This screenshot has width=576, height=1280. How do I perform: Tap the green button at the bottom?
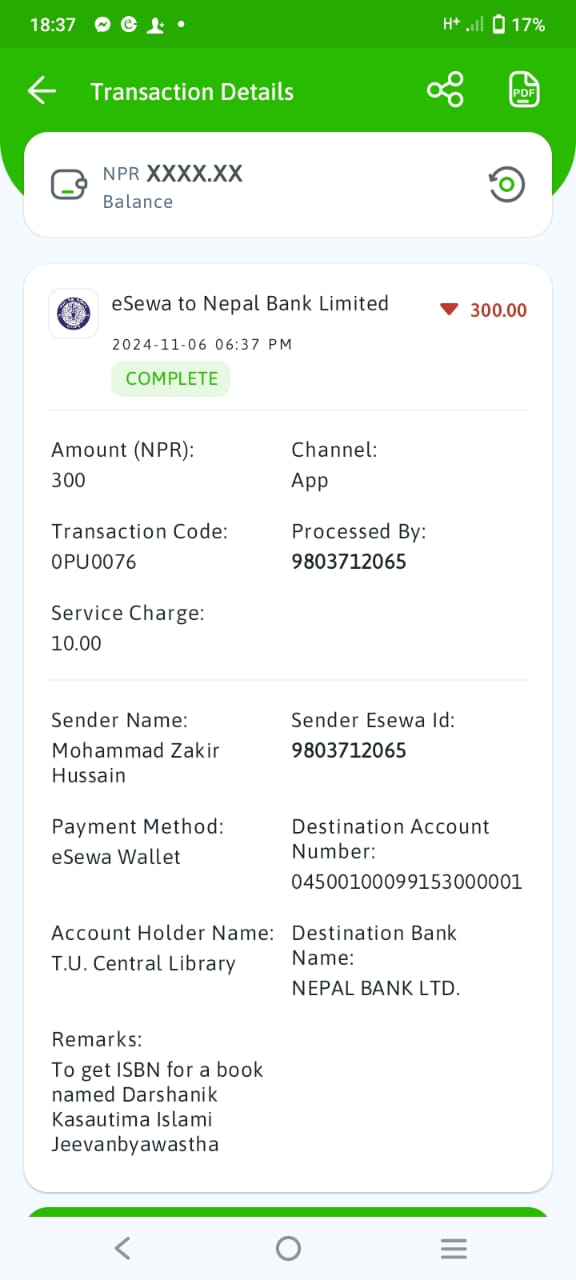(288, 1212)
